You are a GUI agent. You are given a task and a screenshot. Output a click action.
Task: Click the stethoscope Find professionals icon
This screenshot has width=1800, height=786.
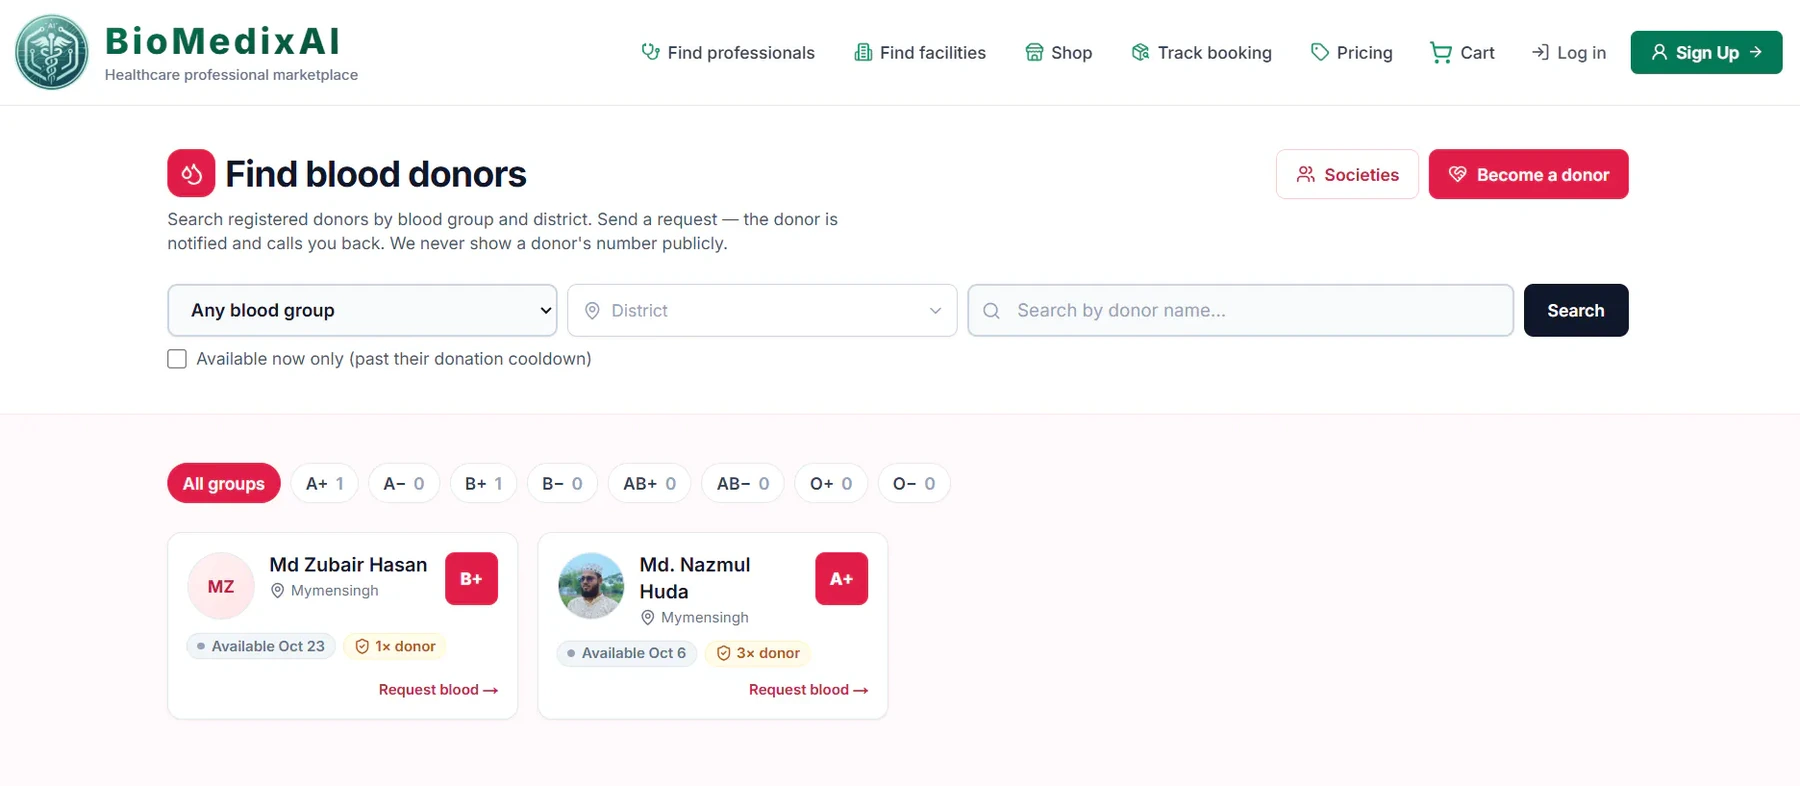[650, 52]
